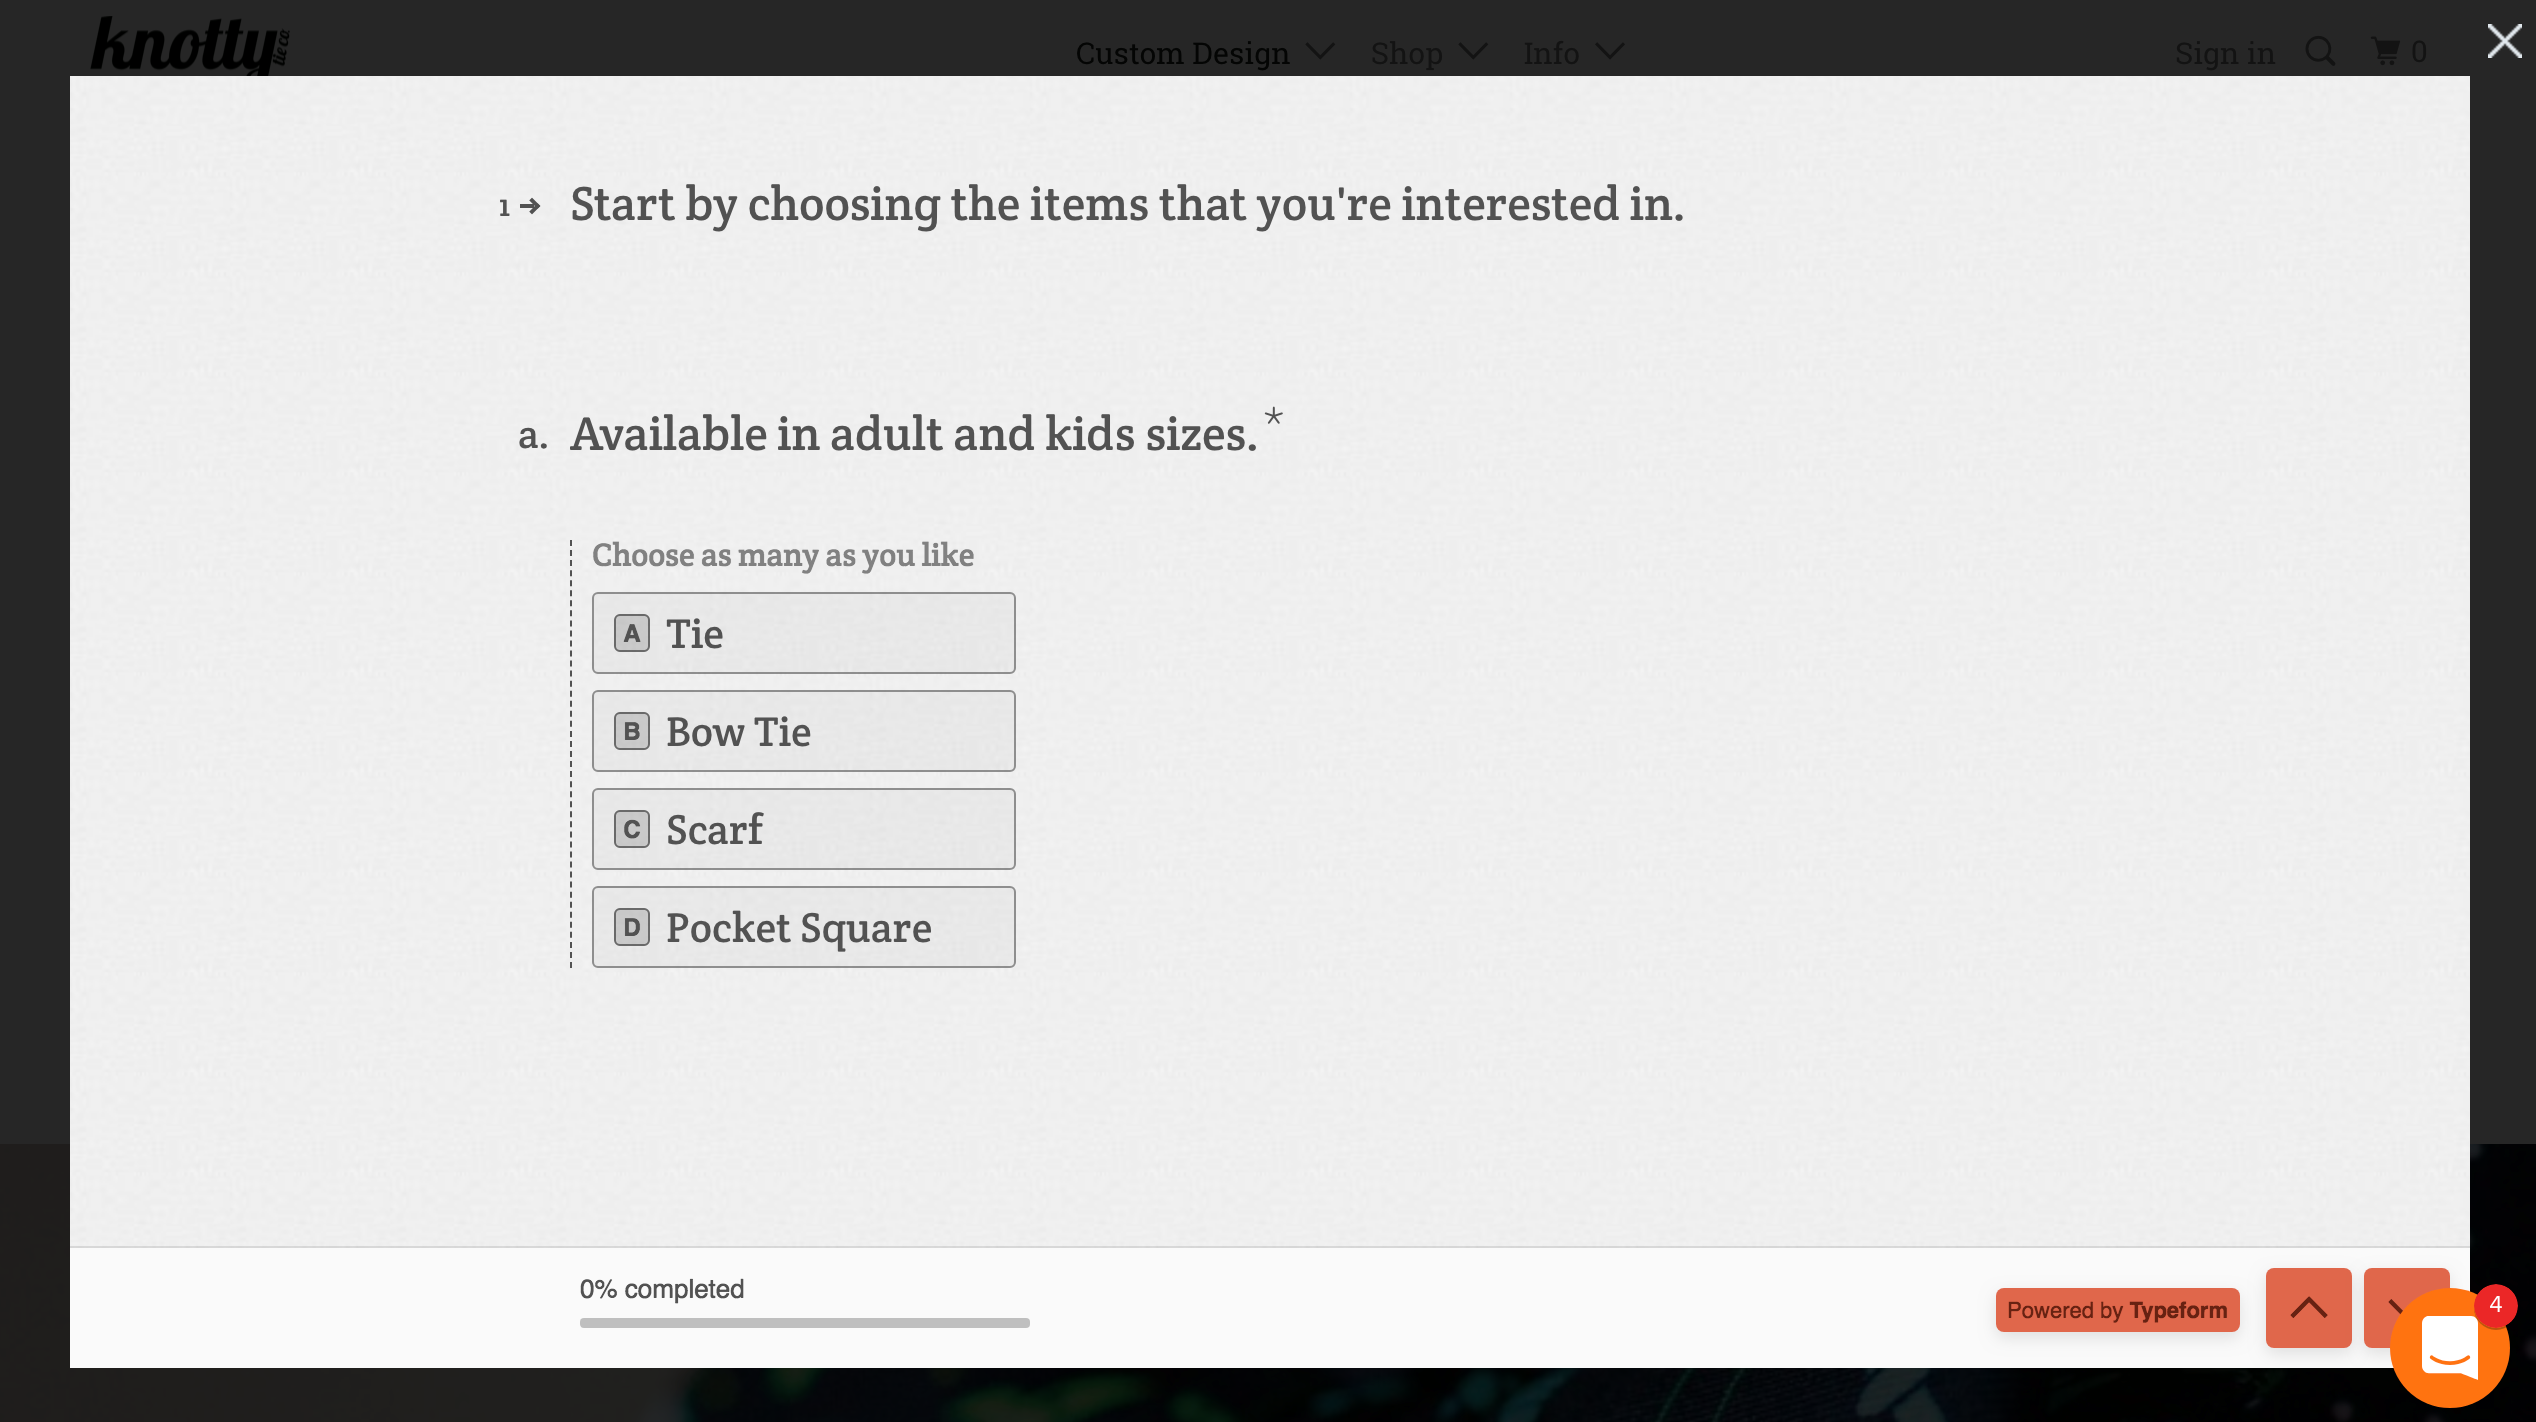Open the shopping cart icon

pos(2387,51)
